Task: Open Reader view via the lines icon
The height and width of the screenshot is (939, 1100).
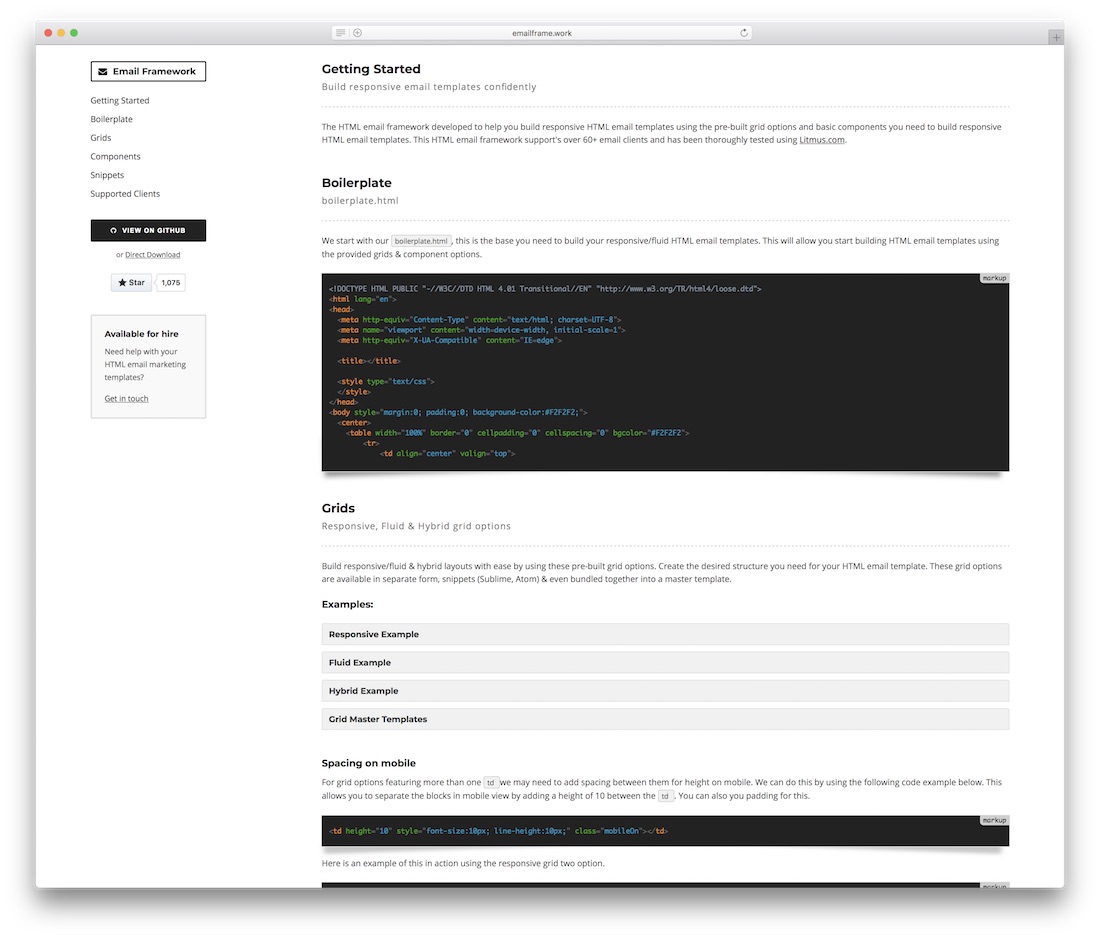Action: coord(340,32)
